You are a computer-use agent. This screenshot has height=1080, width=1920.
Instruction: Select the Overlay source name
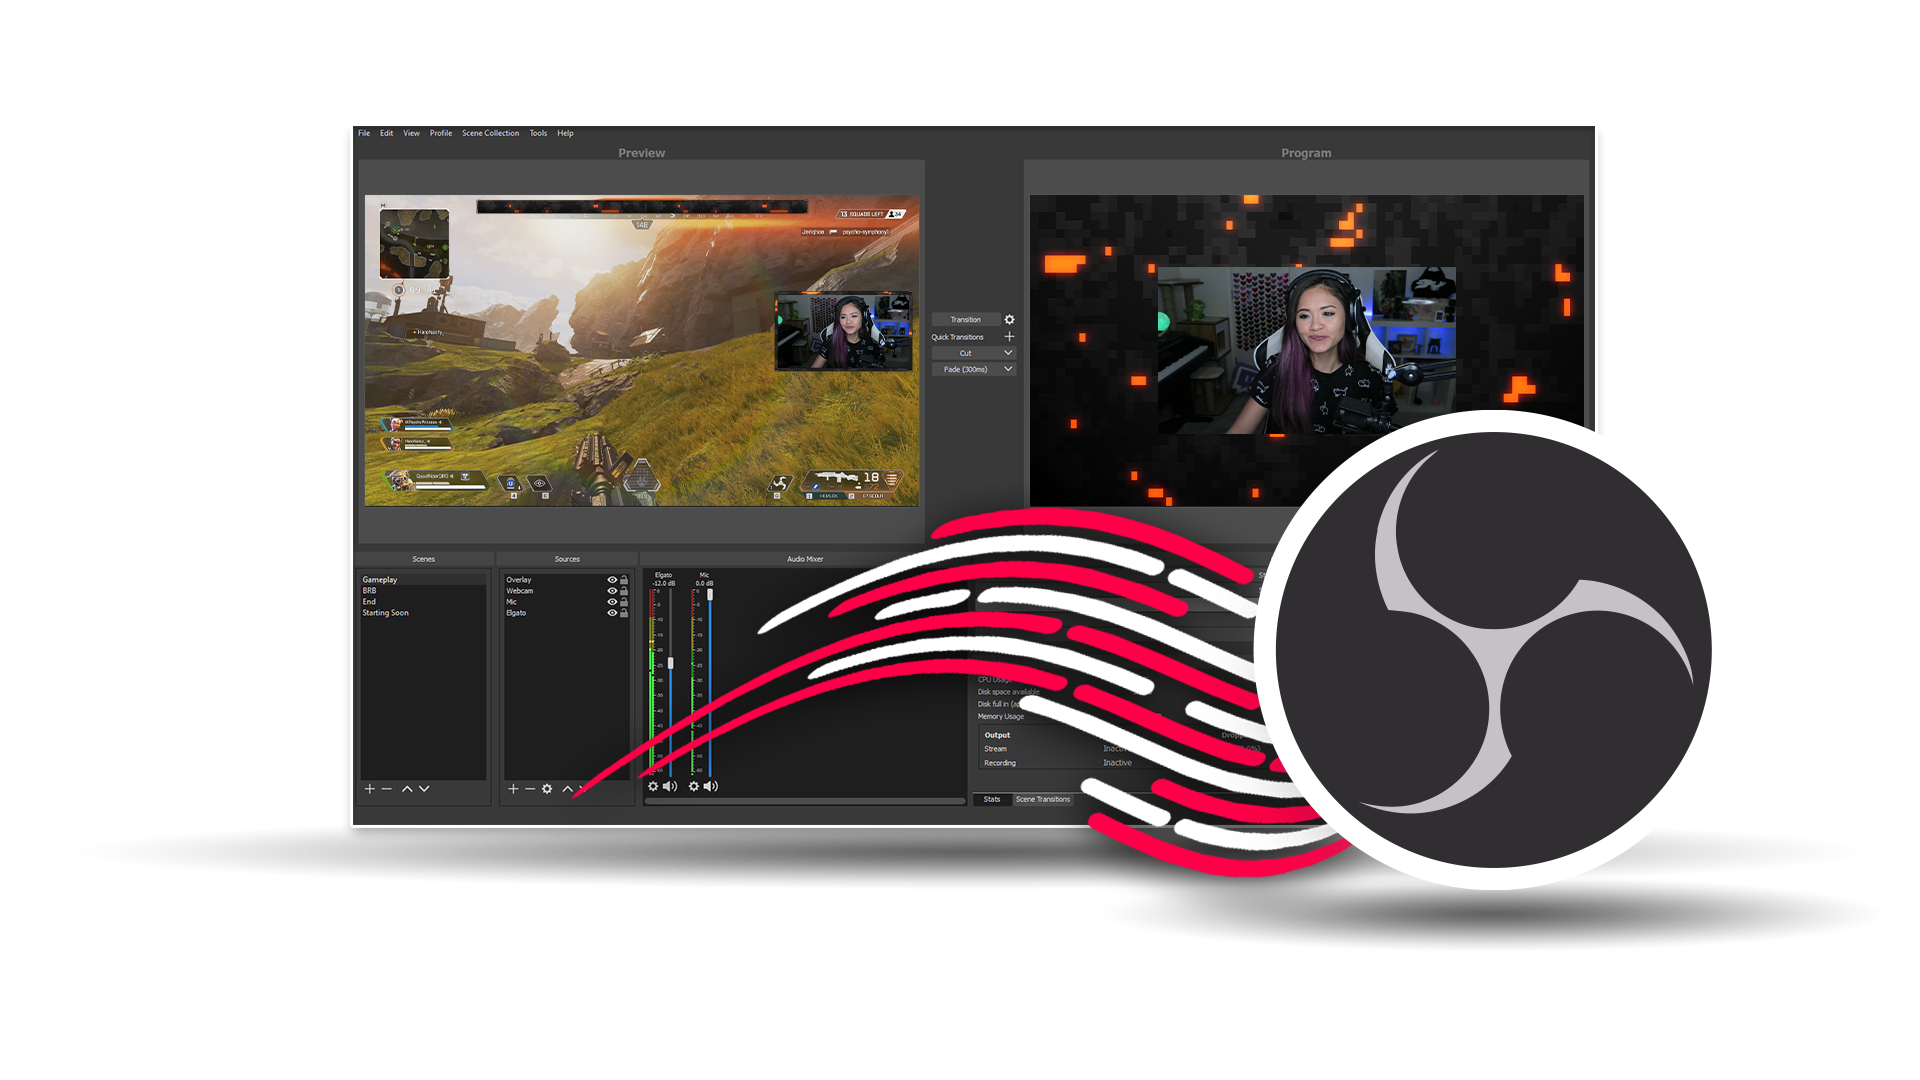tap(519, 580)
